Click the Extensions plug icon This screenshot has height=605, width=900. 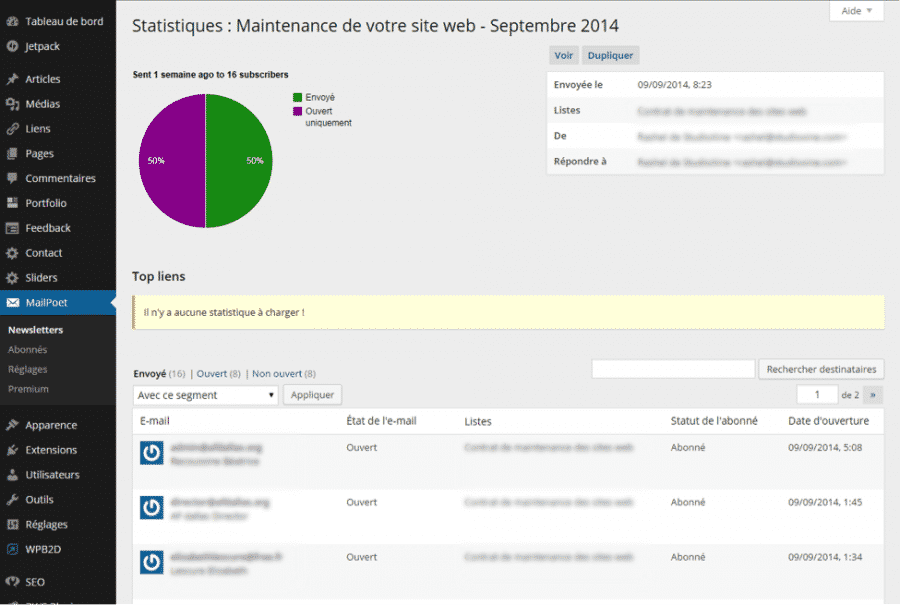[12, 450]
